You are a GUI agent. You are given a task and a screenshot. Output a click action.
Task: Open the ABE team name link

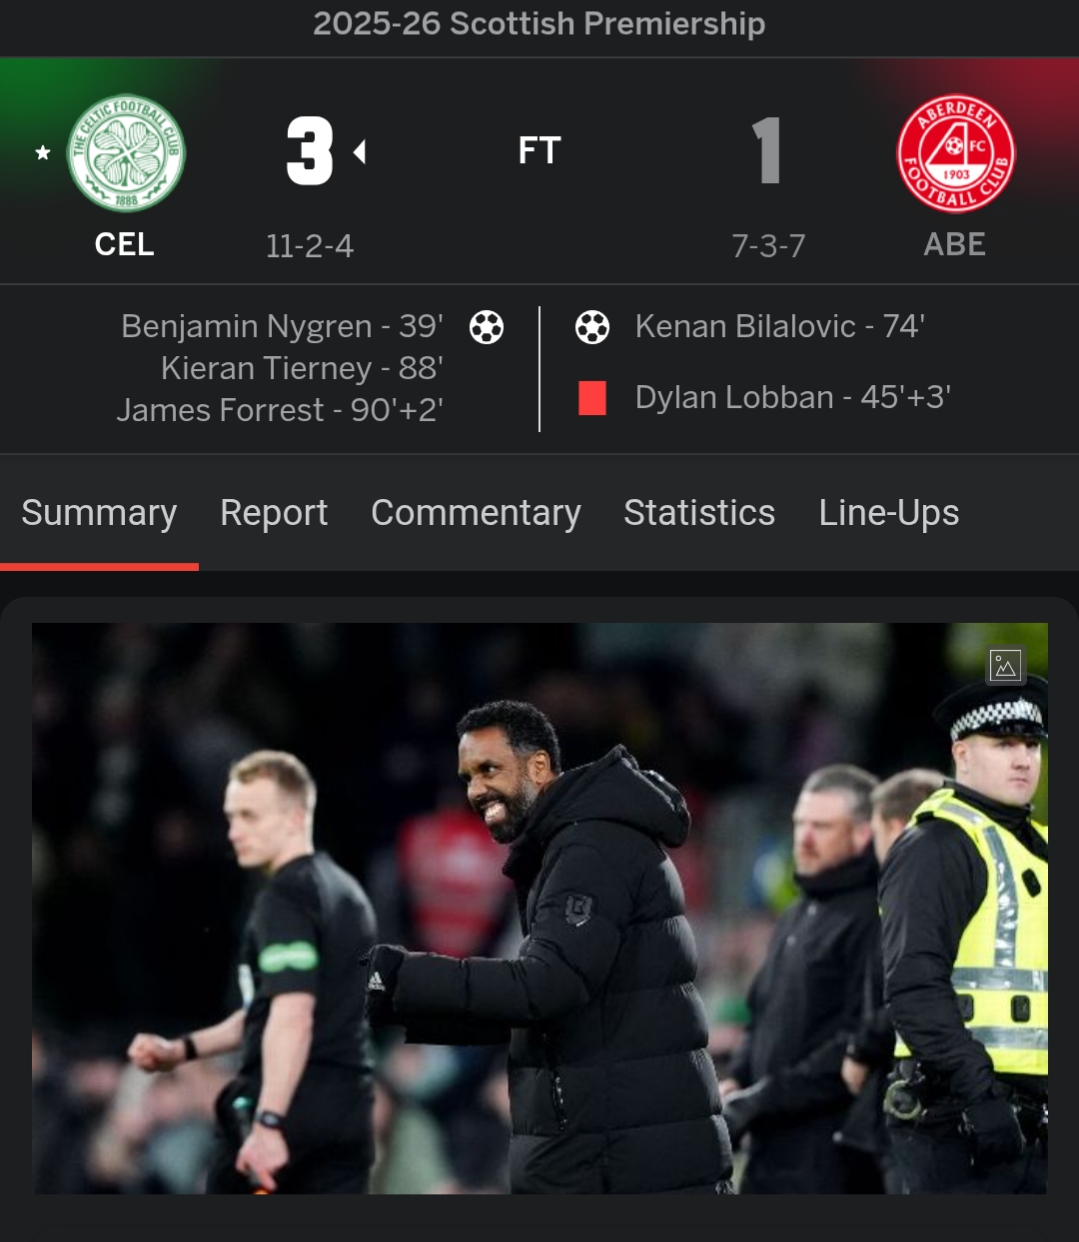coord(955,245)
